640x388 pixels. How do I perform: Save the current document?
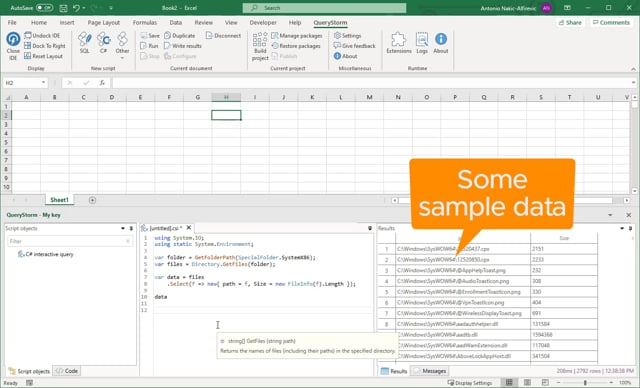click(150, 35)
